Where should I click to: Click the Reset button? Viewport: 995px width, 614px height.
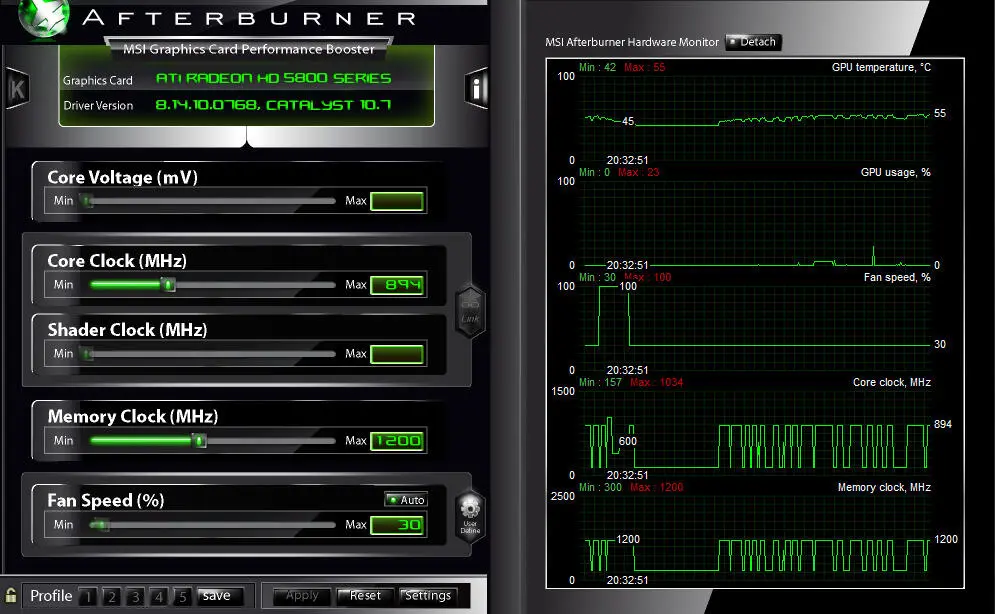tap(364, 596)
